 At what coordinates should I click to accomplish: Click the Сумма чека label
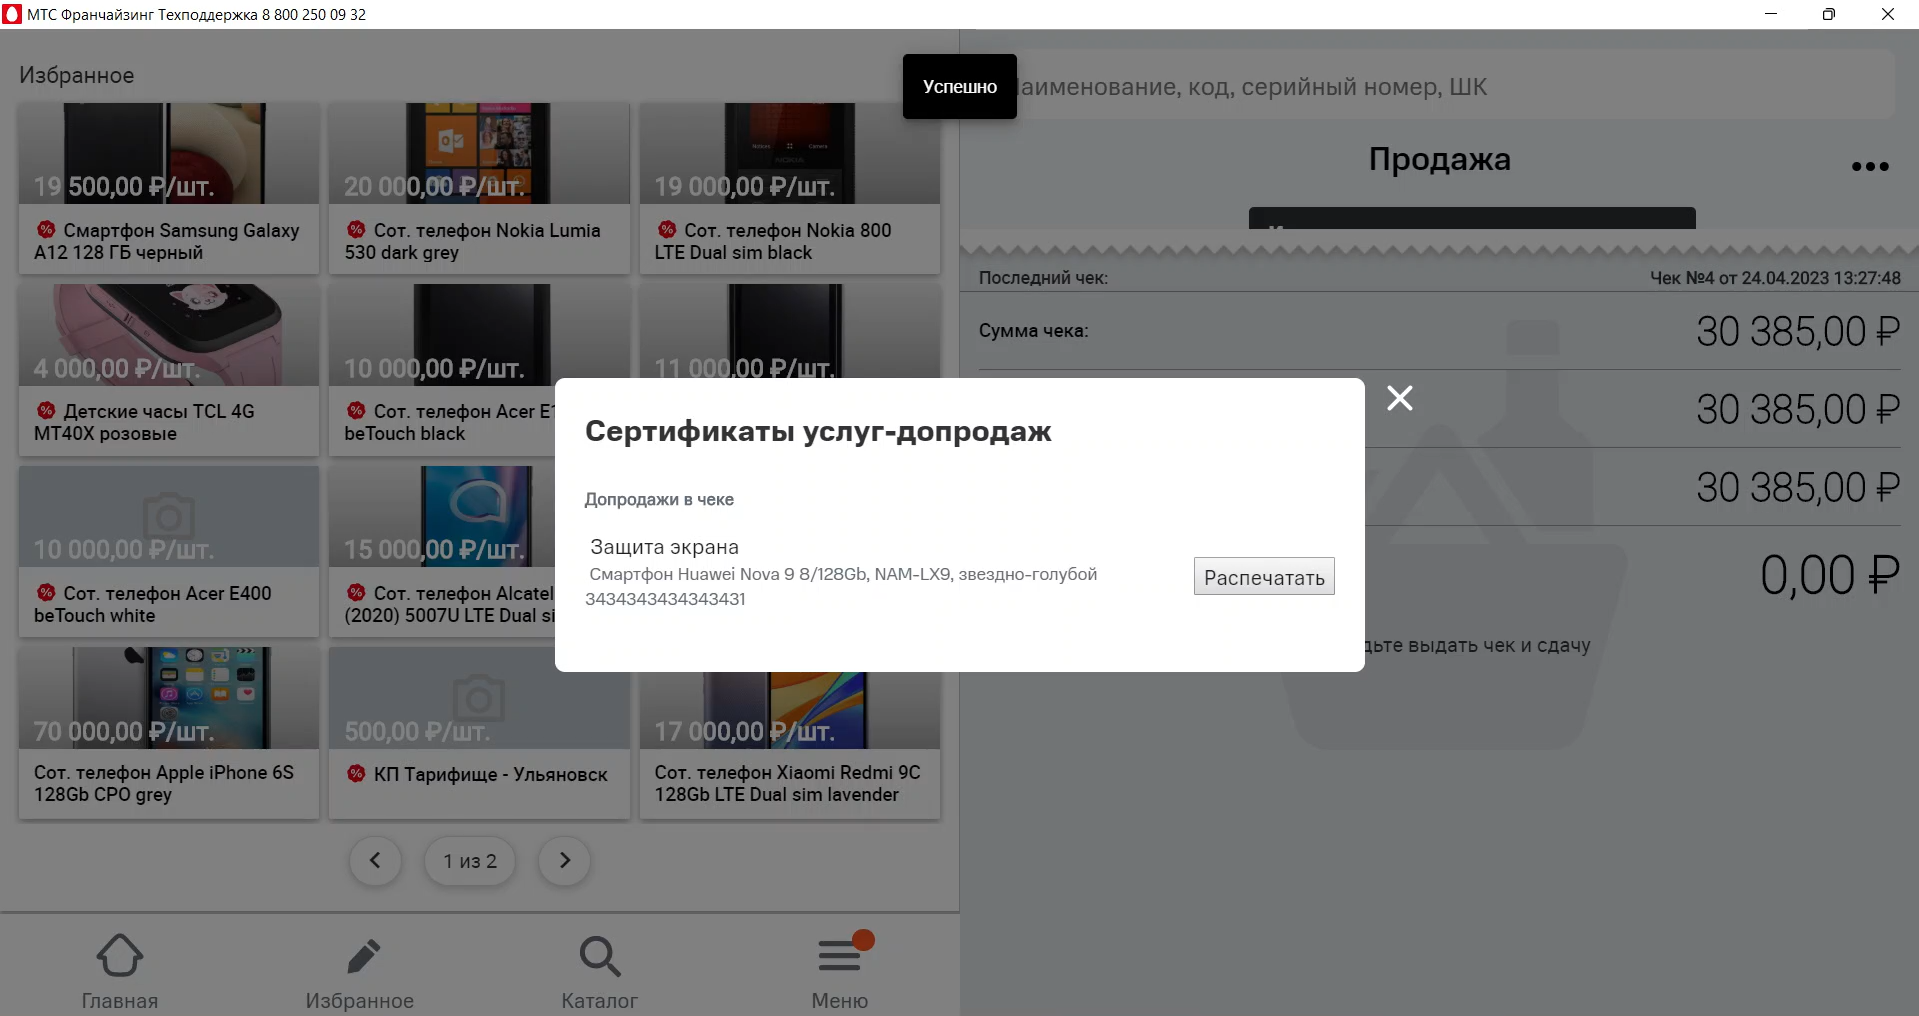(1033, 331)
